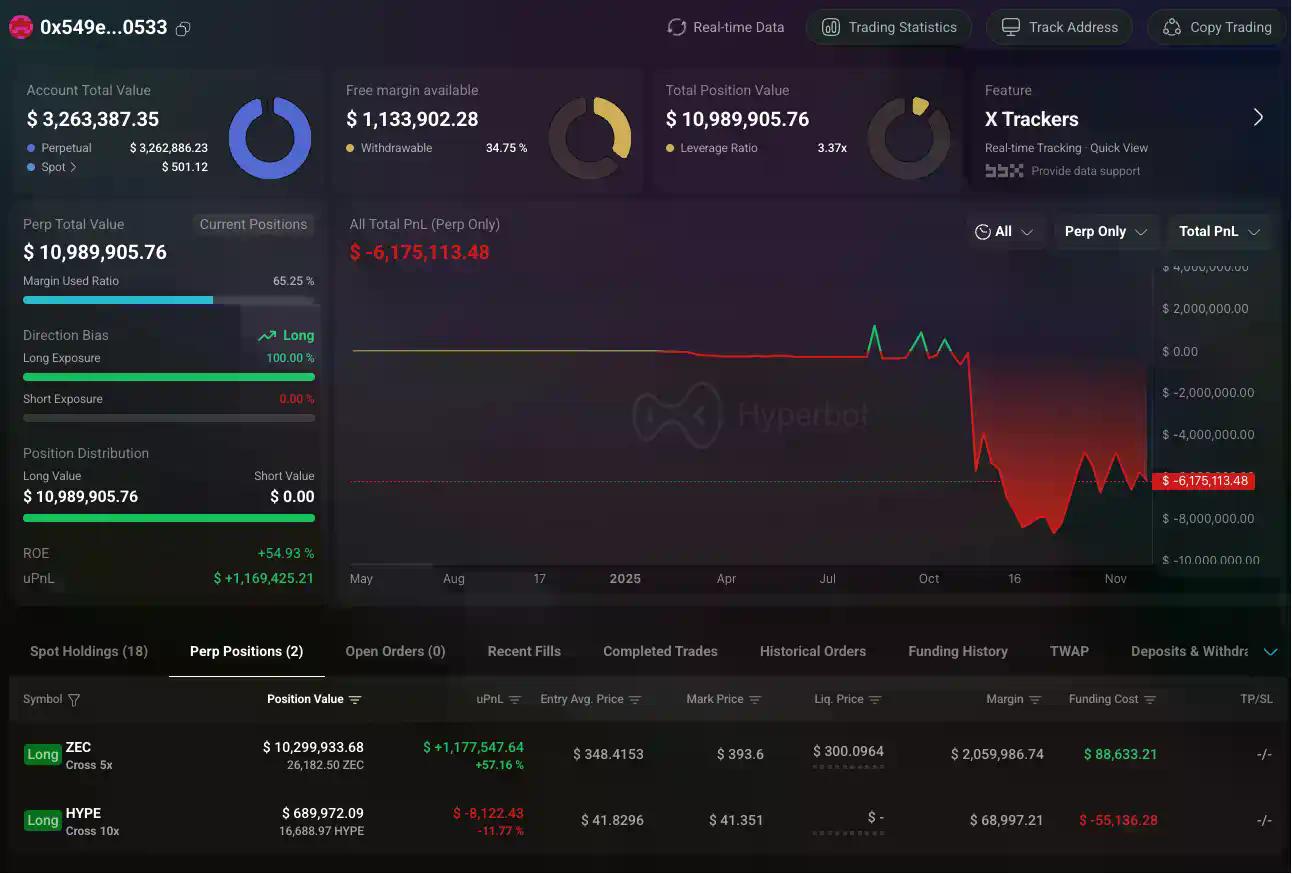Click the Real-time Data refresh icon
The height and width of the screenshot is (874, 1292).
point(677,28)
